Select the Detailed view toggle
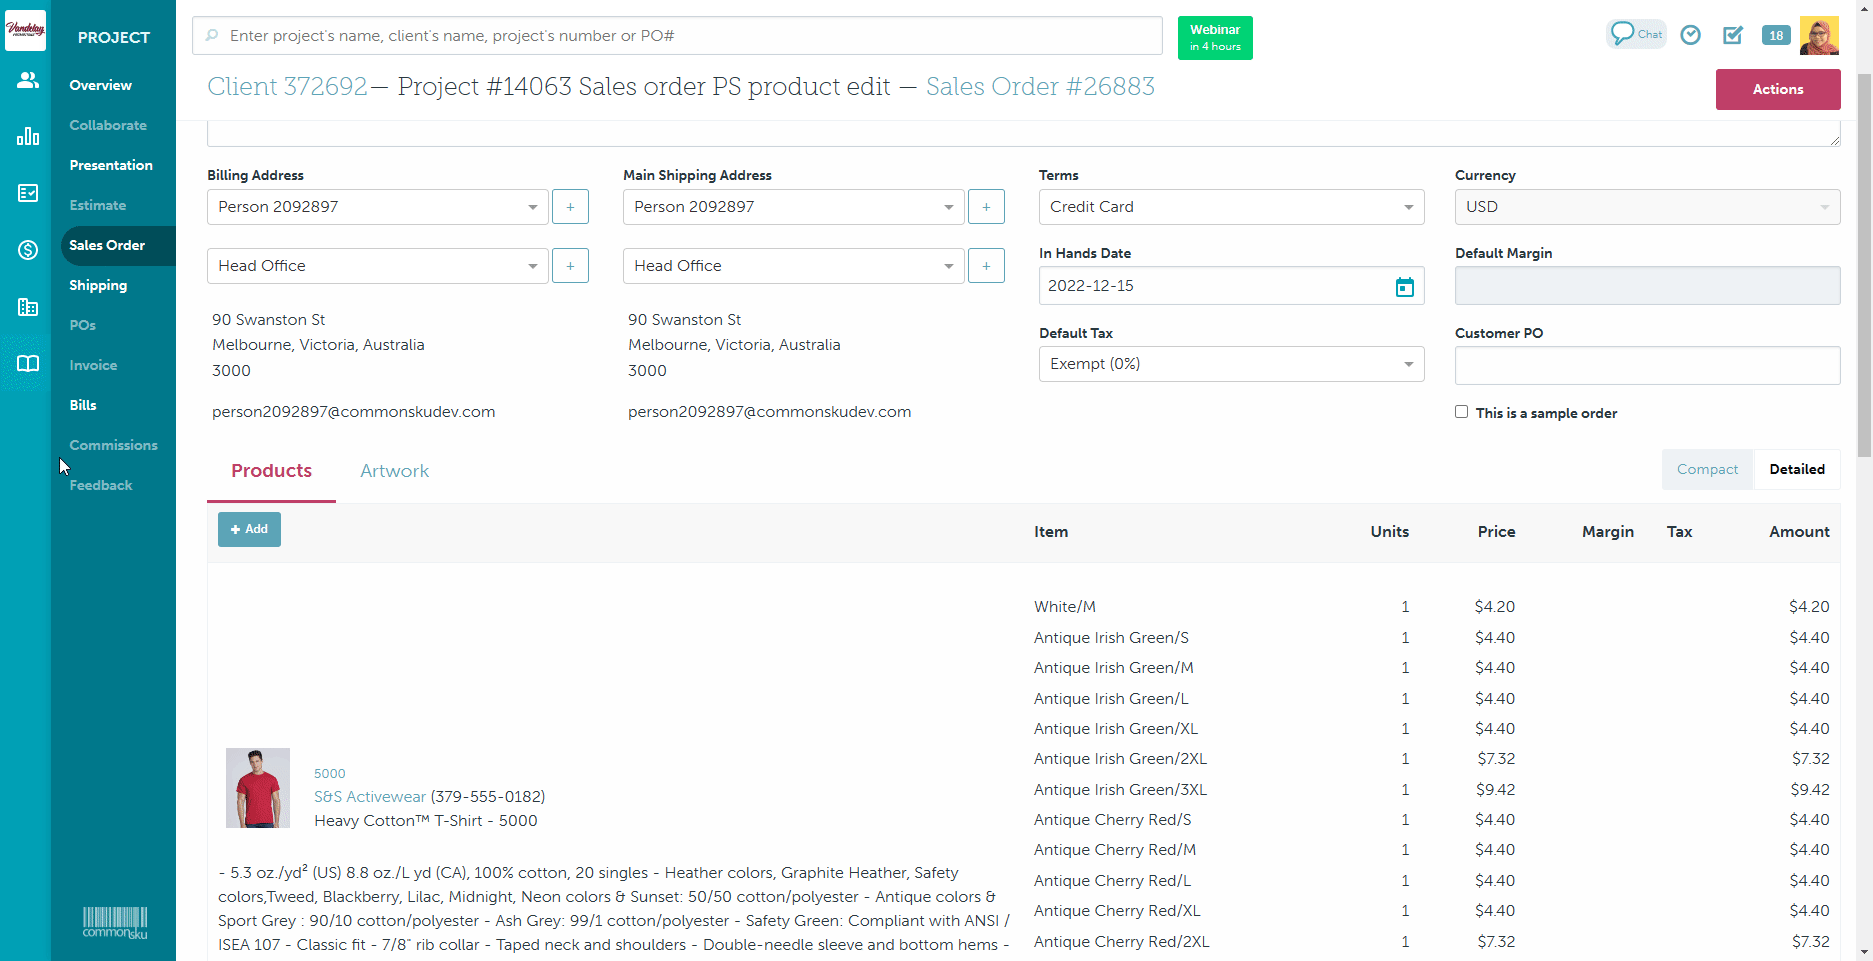The height and width of the screenshot is (961, 1873). click(1797, 469)
